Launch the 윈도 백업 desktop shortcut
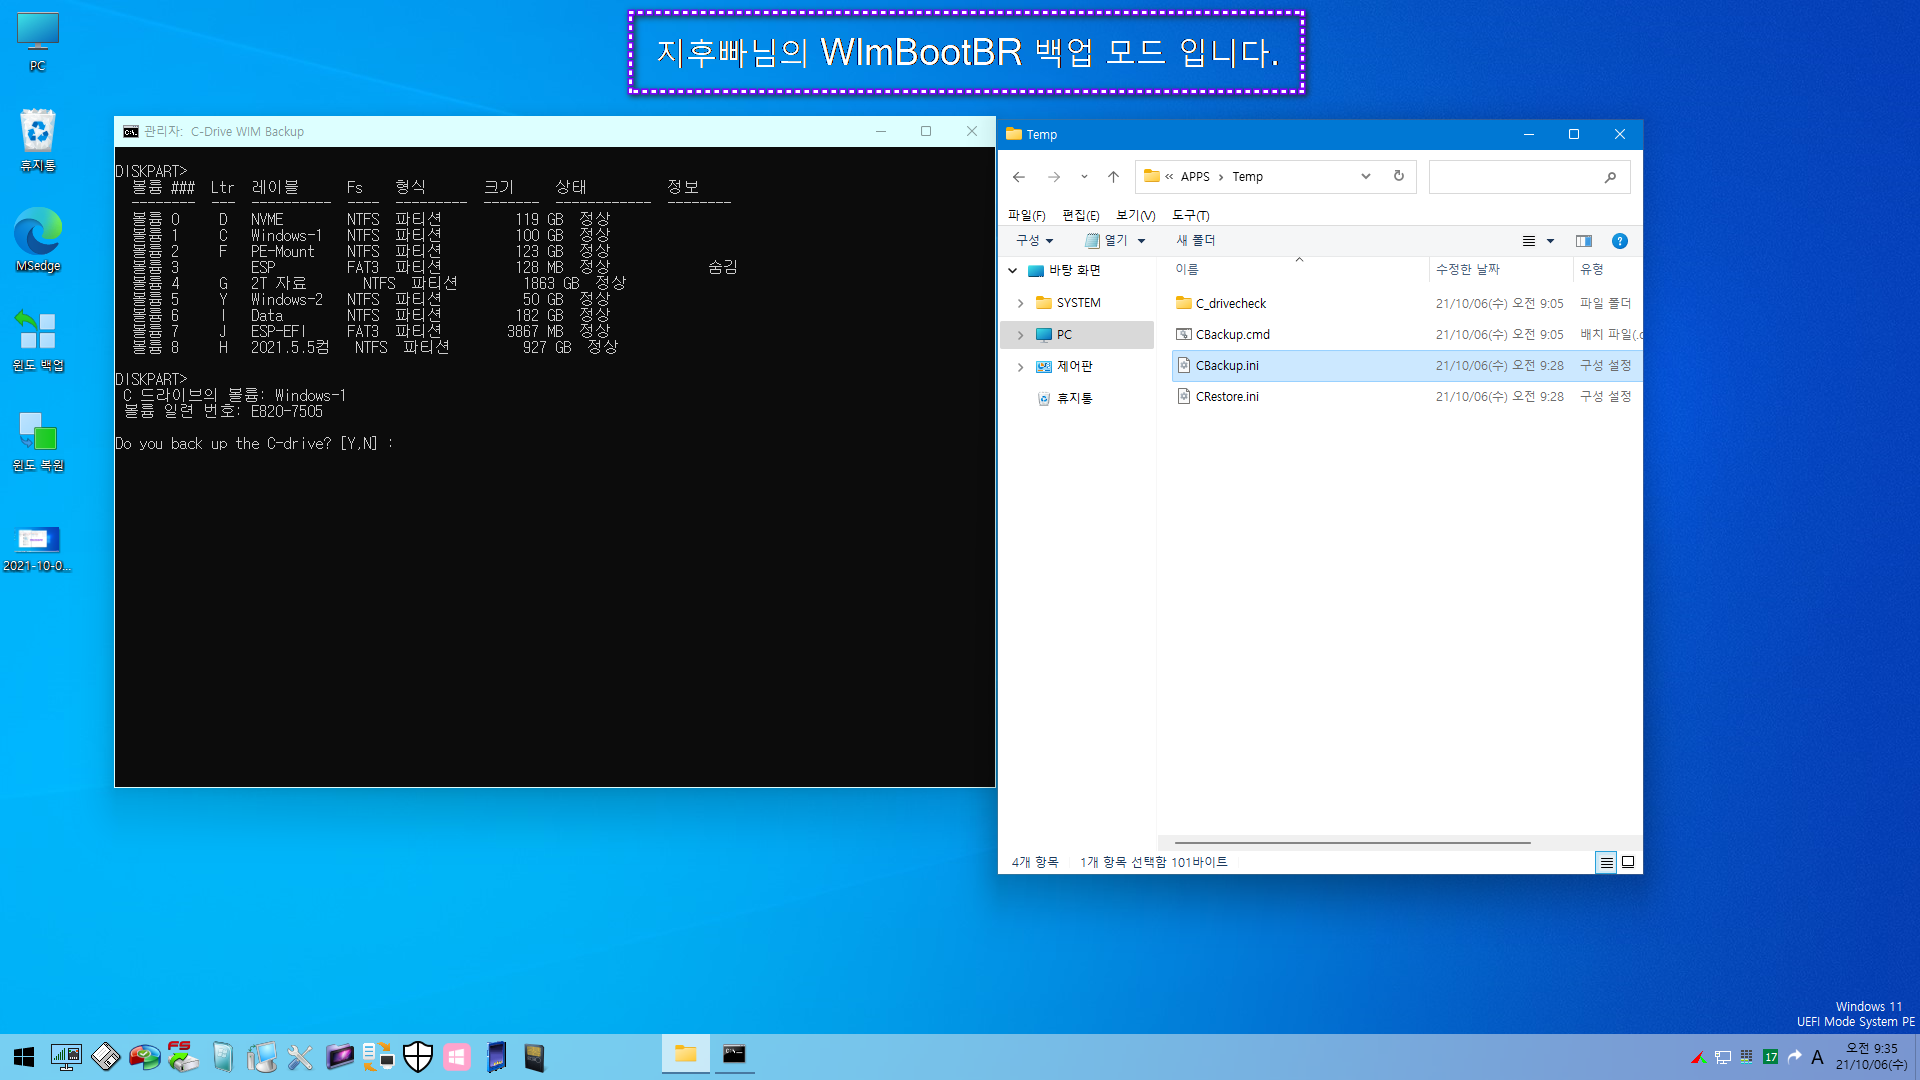 (x=38, y=340)
